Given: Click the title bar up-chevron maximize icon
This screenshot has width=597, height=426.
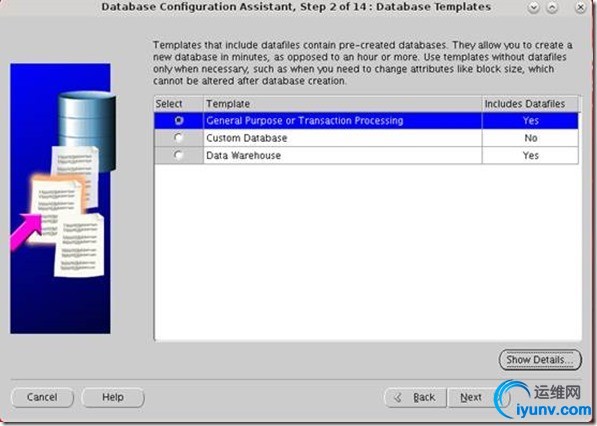Looking at the screenshot, I should pyautogui.click(x=552, y=7).
